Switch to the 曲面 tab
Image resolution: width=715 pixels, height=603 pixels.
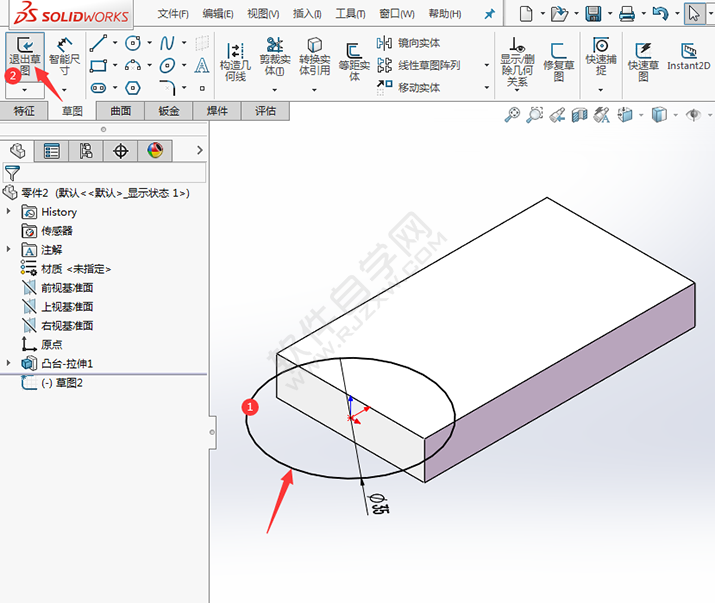click(120, 111)
